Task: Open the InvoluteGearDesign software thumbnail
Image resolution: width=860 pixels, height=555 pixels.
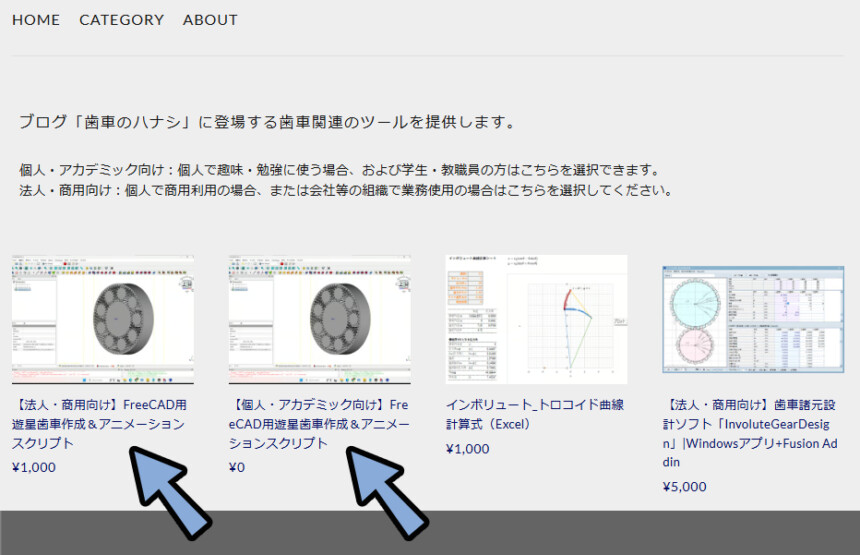Action: click(x=753, y=319)
